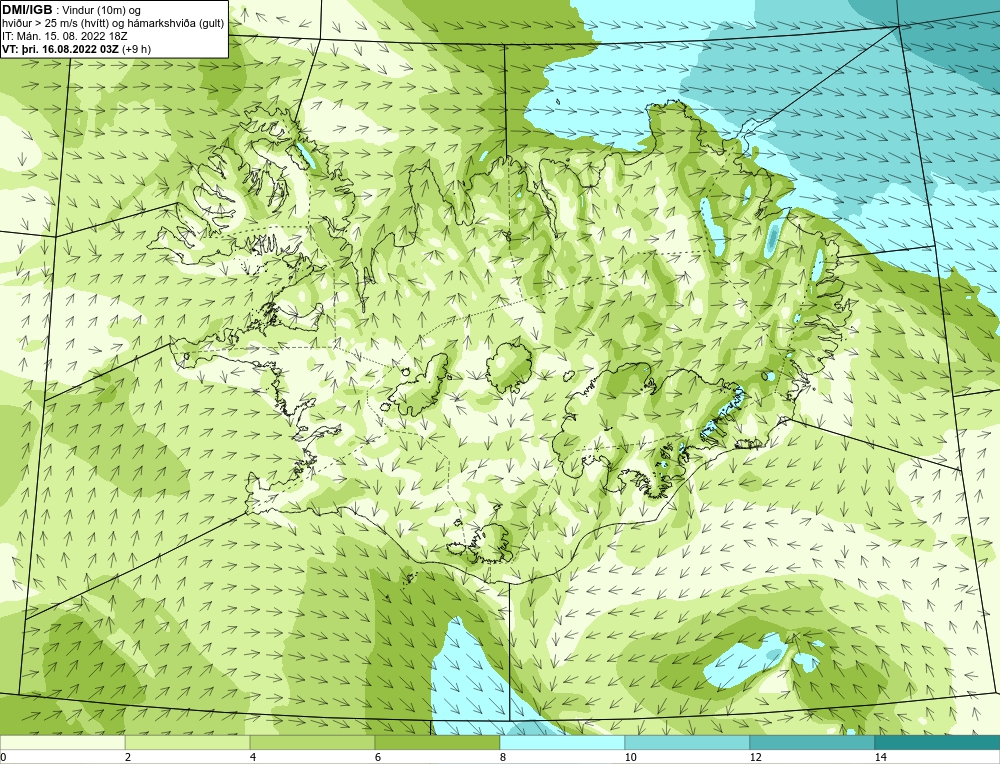Click the legend scale label '0'

[3, 757]
